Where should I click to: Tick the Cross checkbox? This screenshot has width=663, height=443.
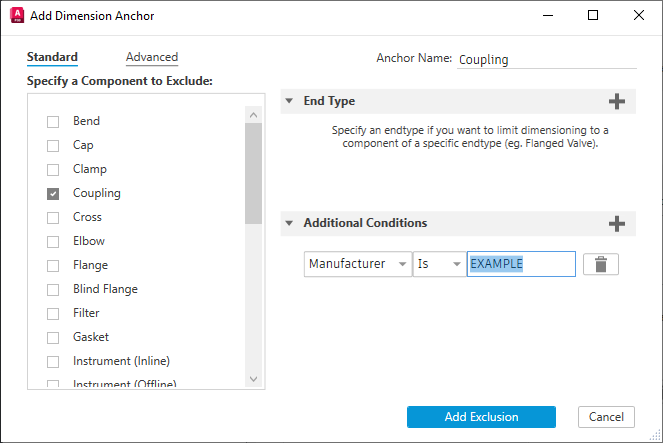point(53,218)
